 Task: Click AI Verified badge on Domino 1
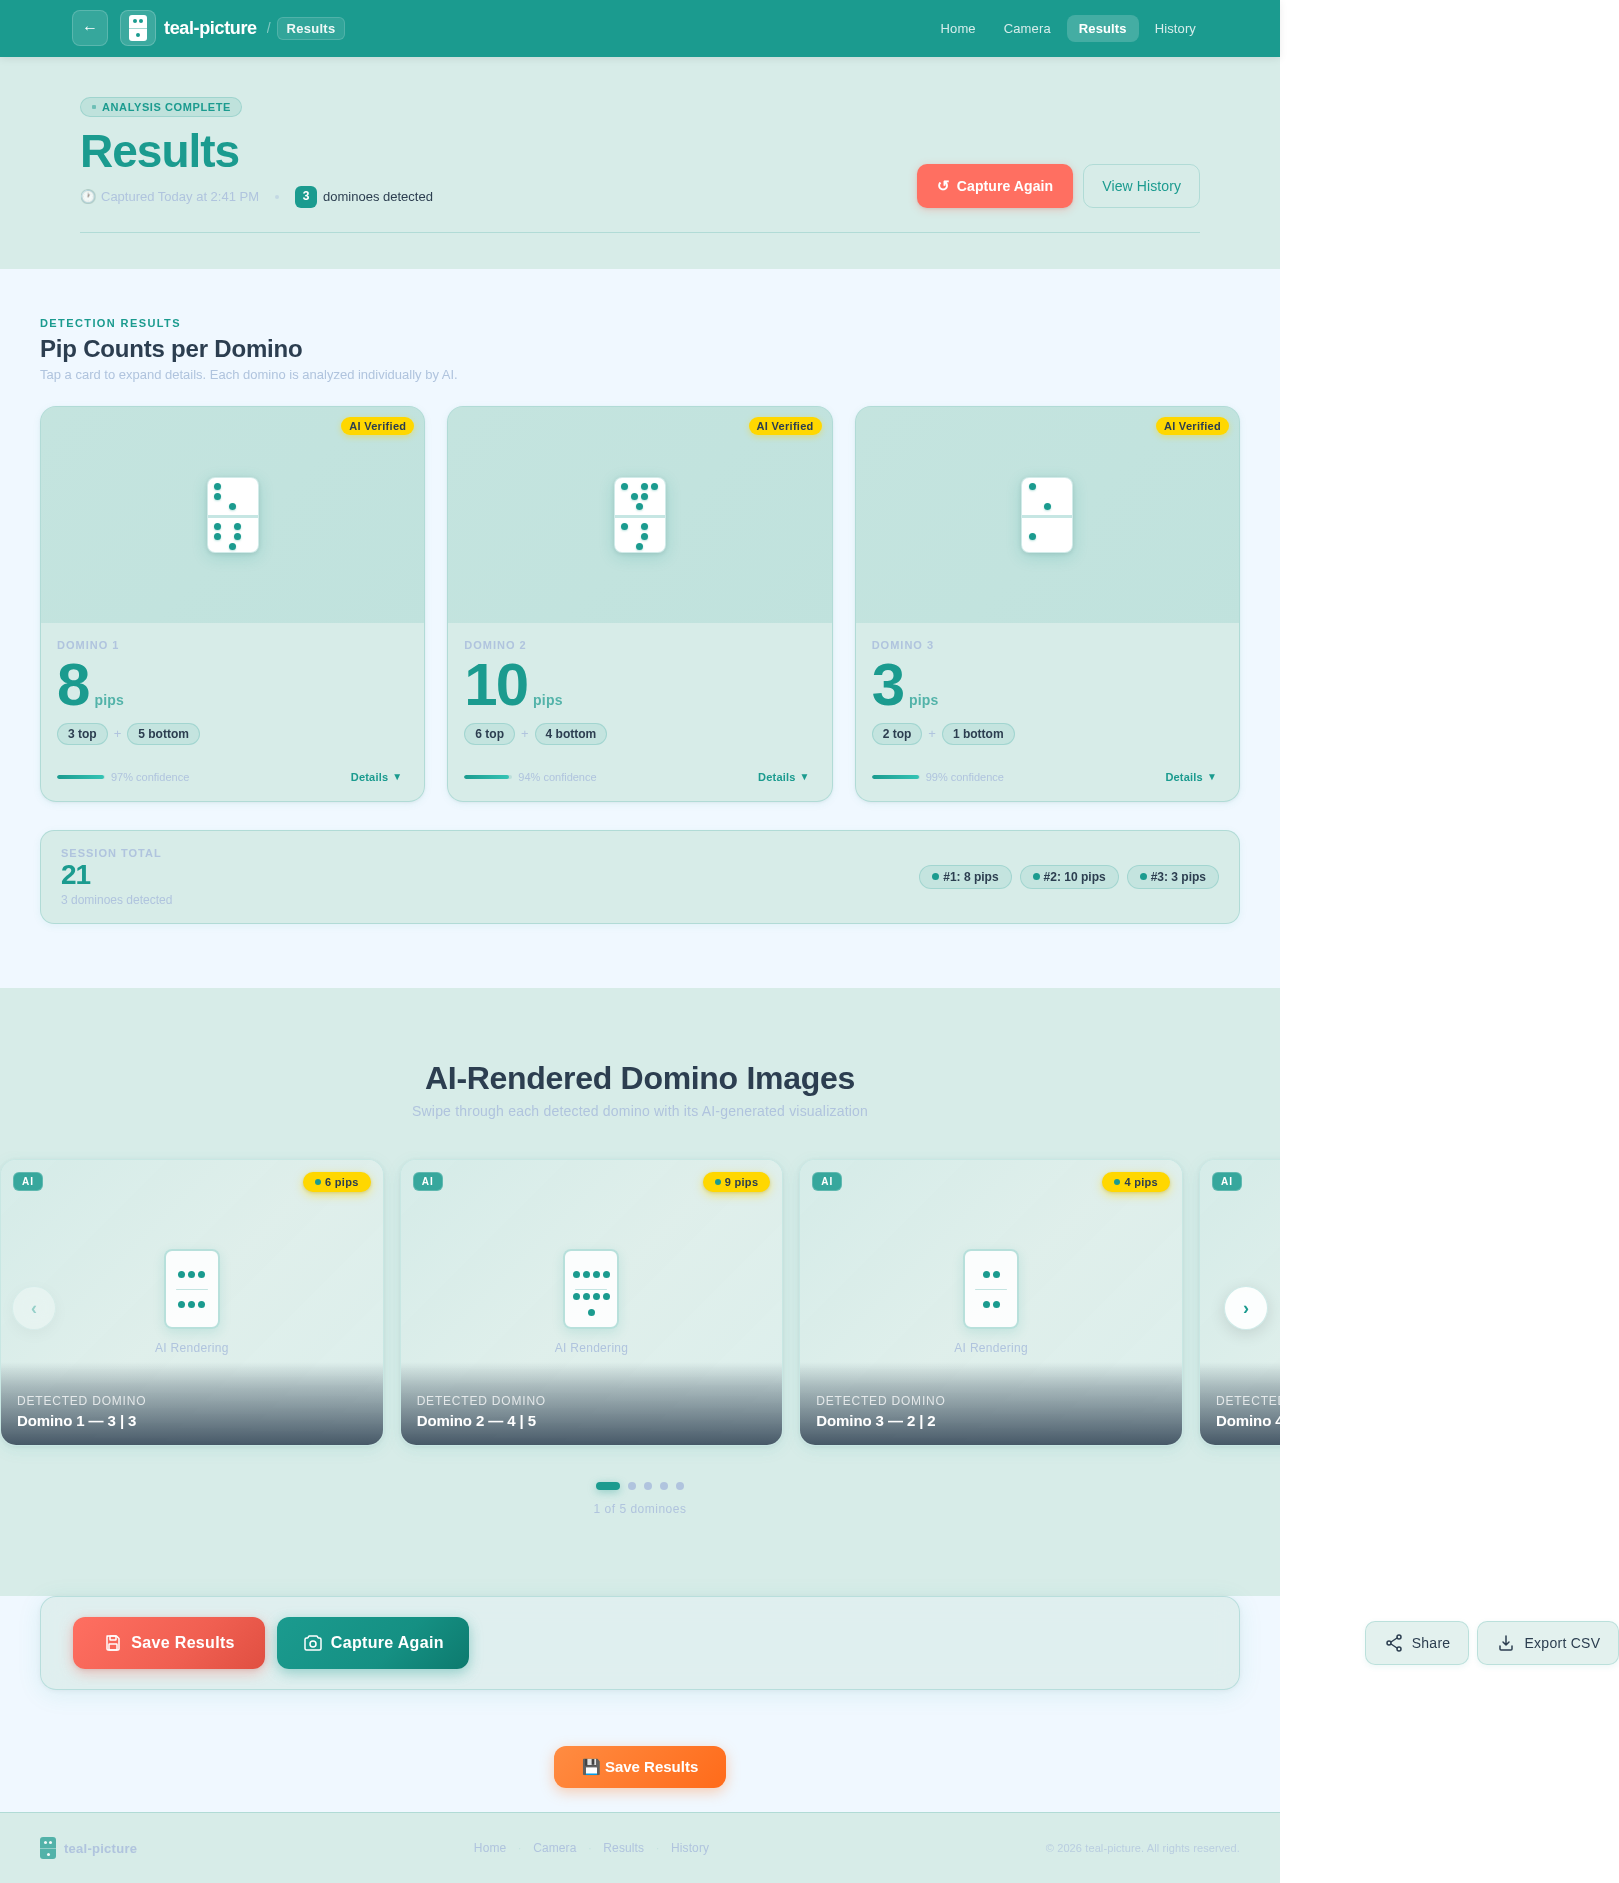click(377, 426)
